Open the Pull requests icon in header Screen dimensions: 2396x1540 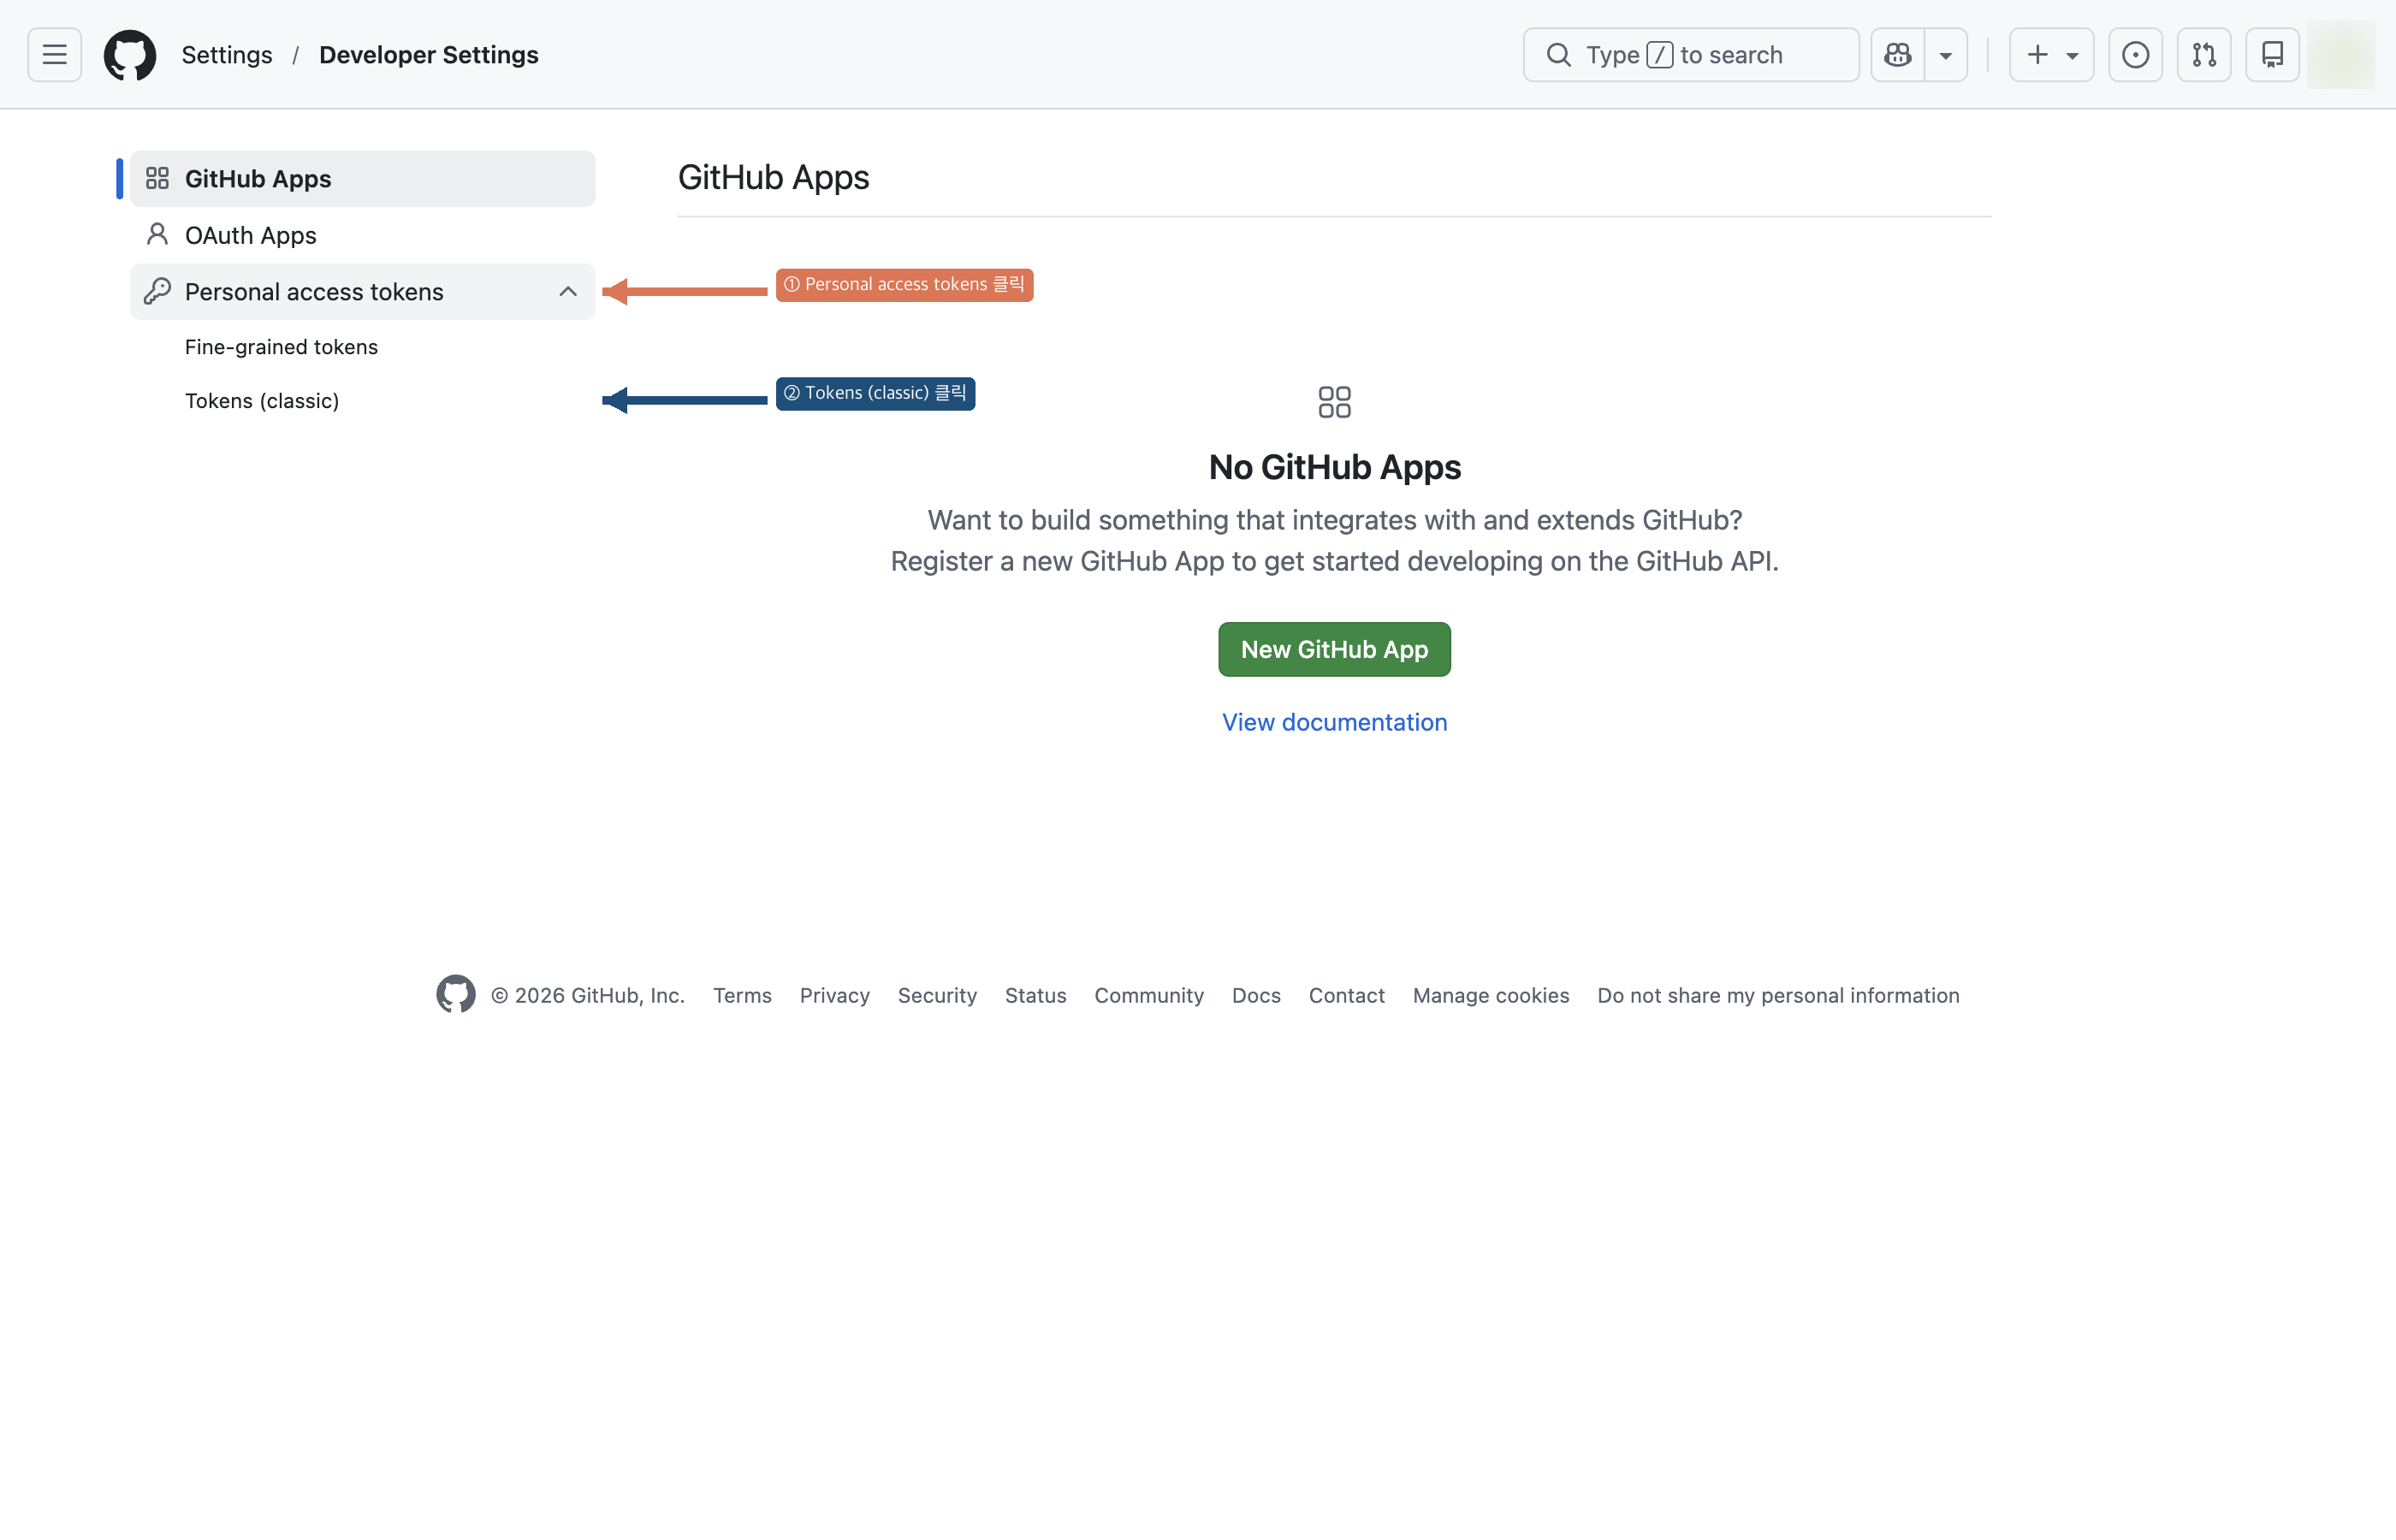tap(2204, 55)
